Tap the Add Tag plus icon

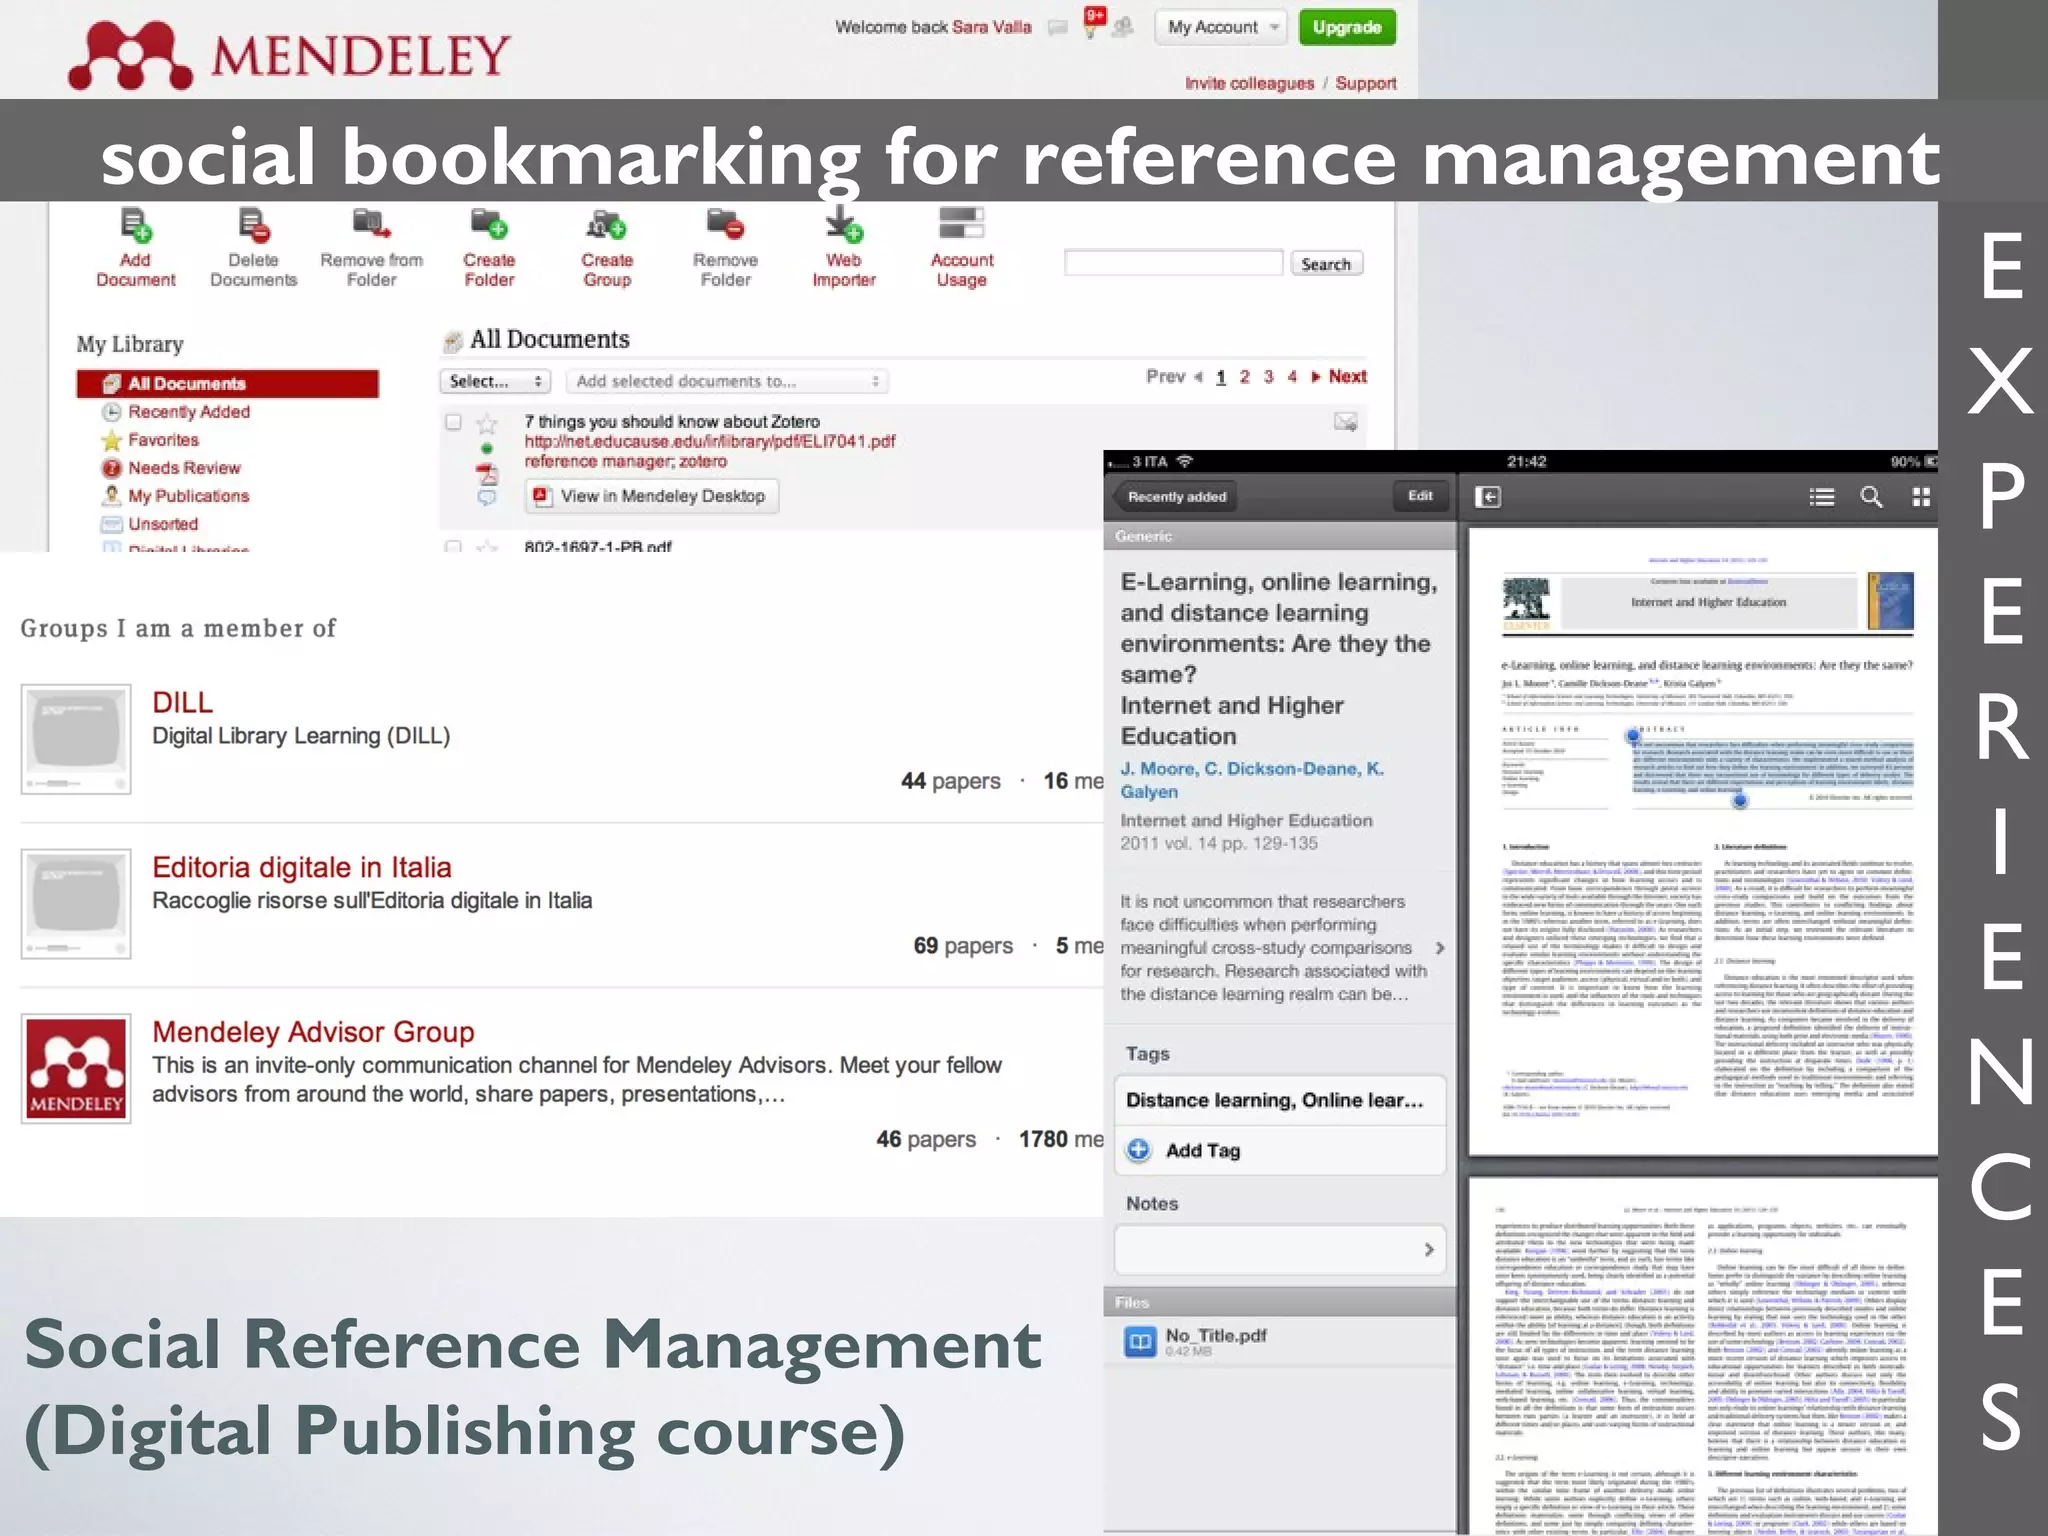[1138, 1150]
